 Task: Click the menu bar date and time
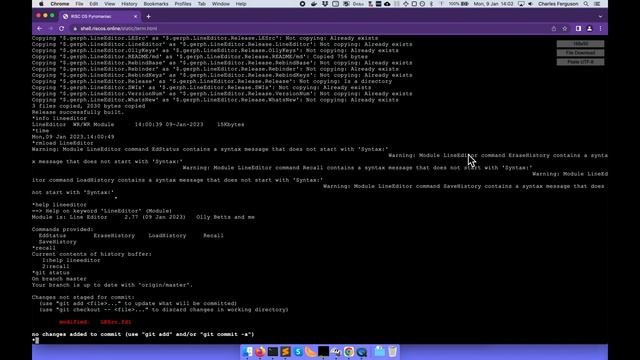pos(493,4)
